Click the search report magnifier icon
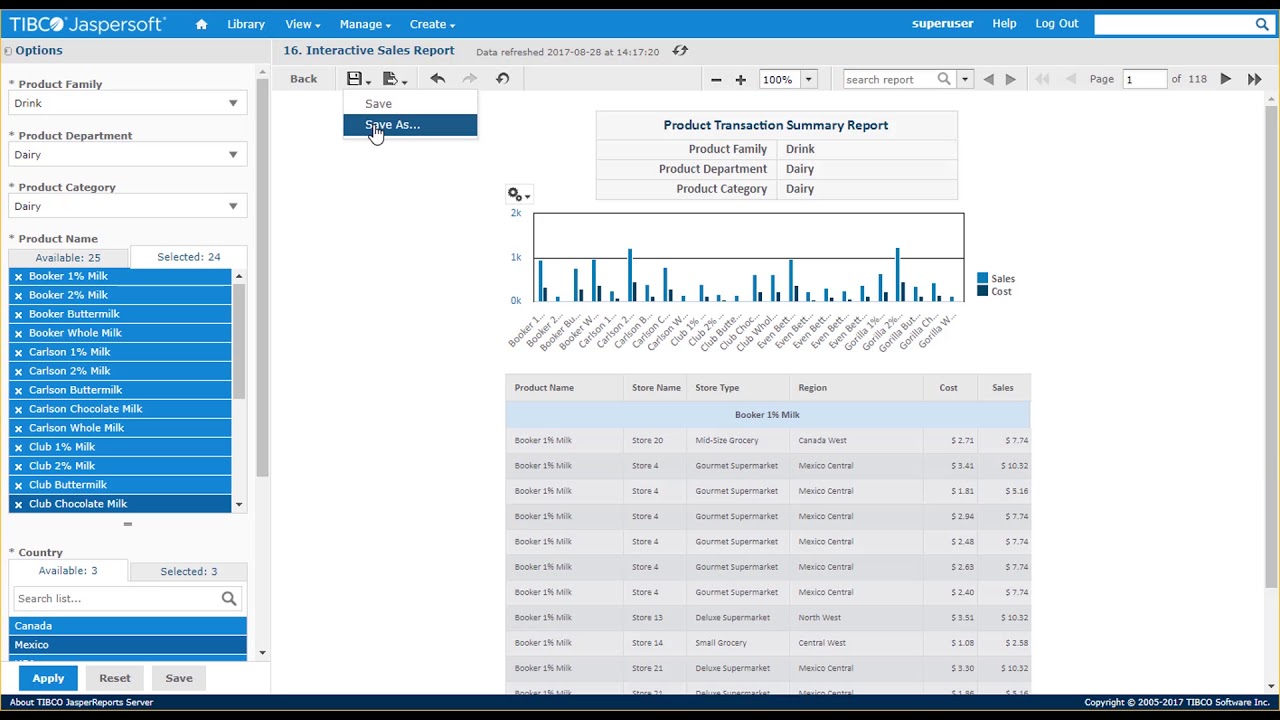This screenshot has width=1280, height=720. click(944, 79)
